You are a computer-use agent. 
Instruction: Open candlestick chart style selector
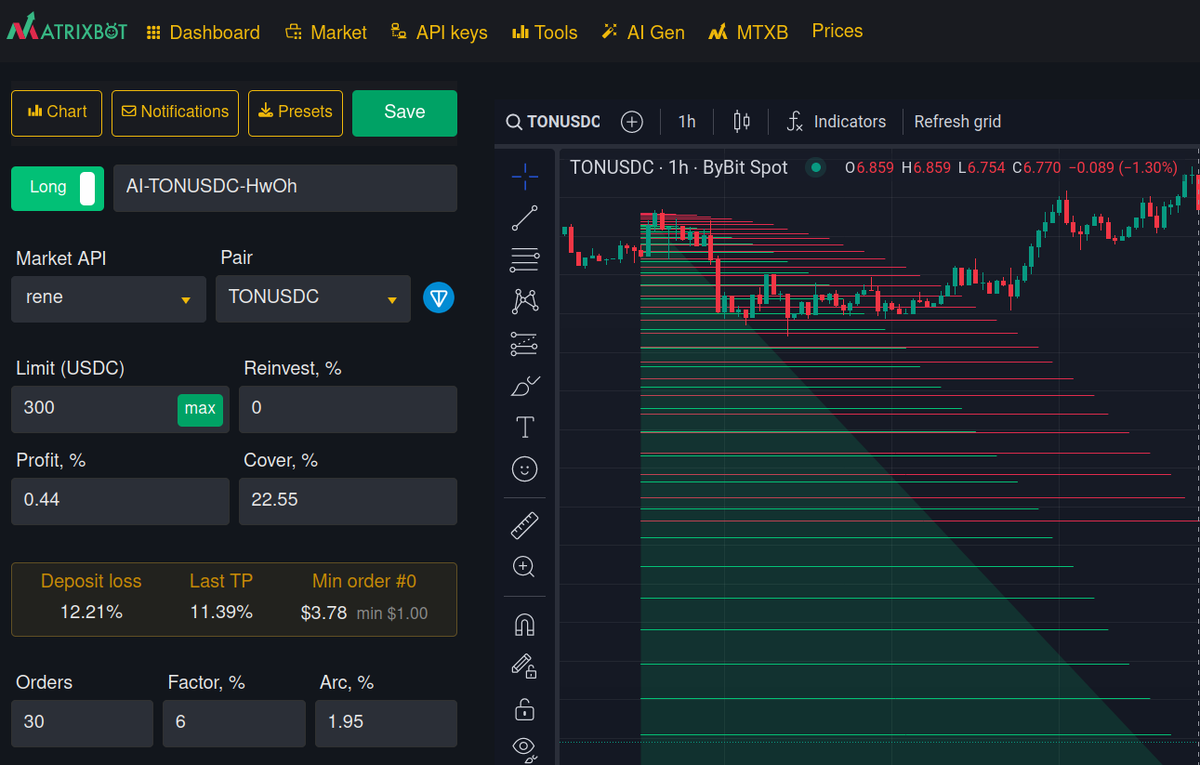(741, 122)
